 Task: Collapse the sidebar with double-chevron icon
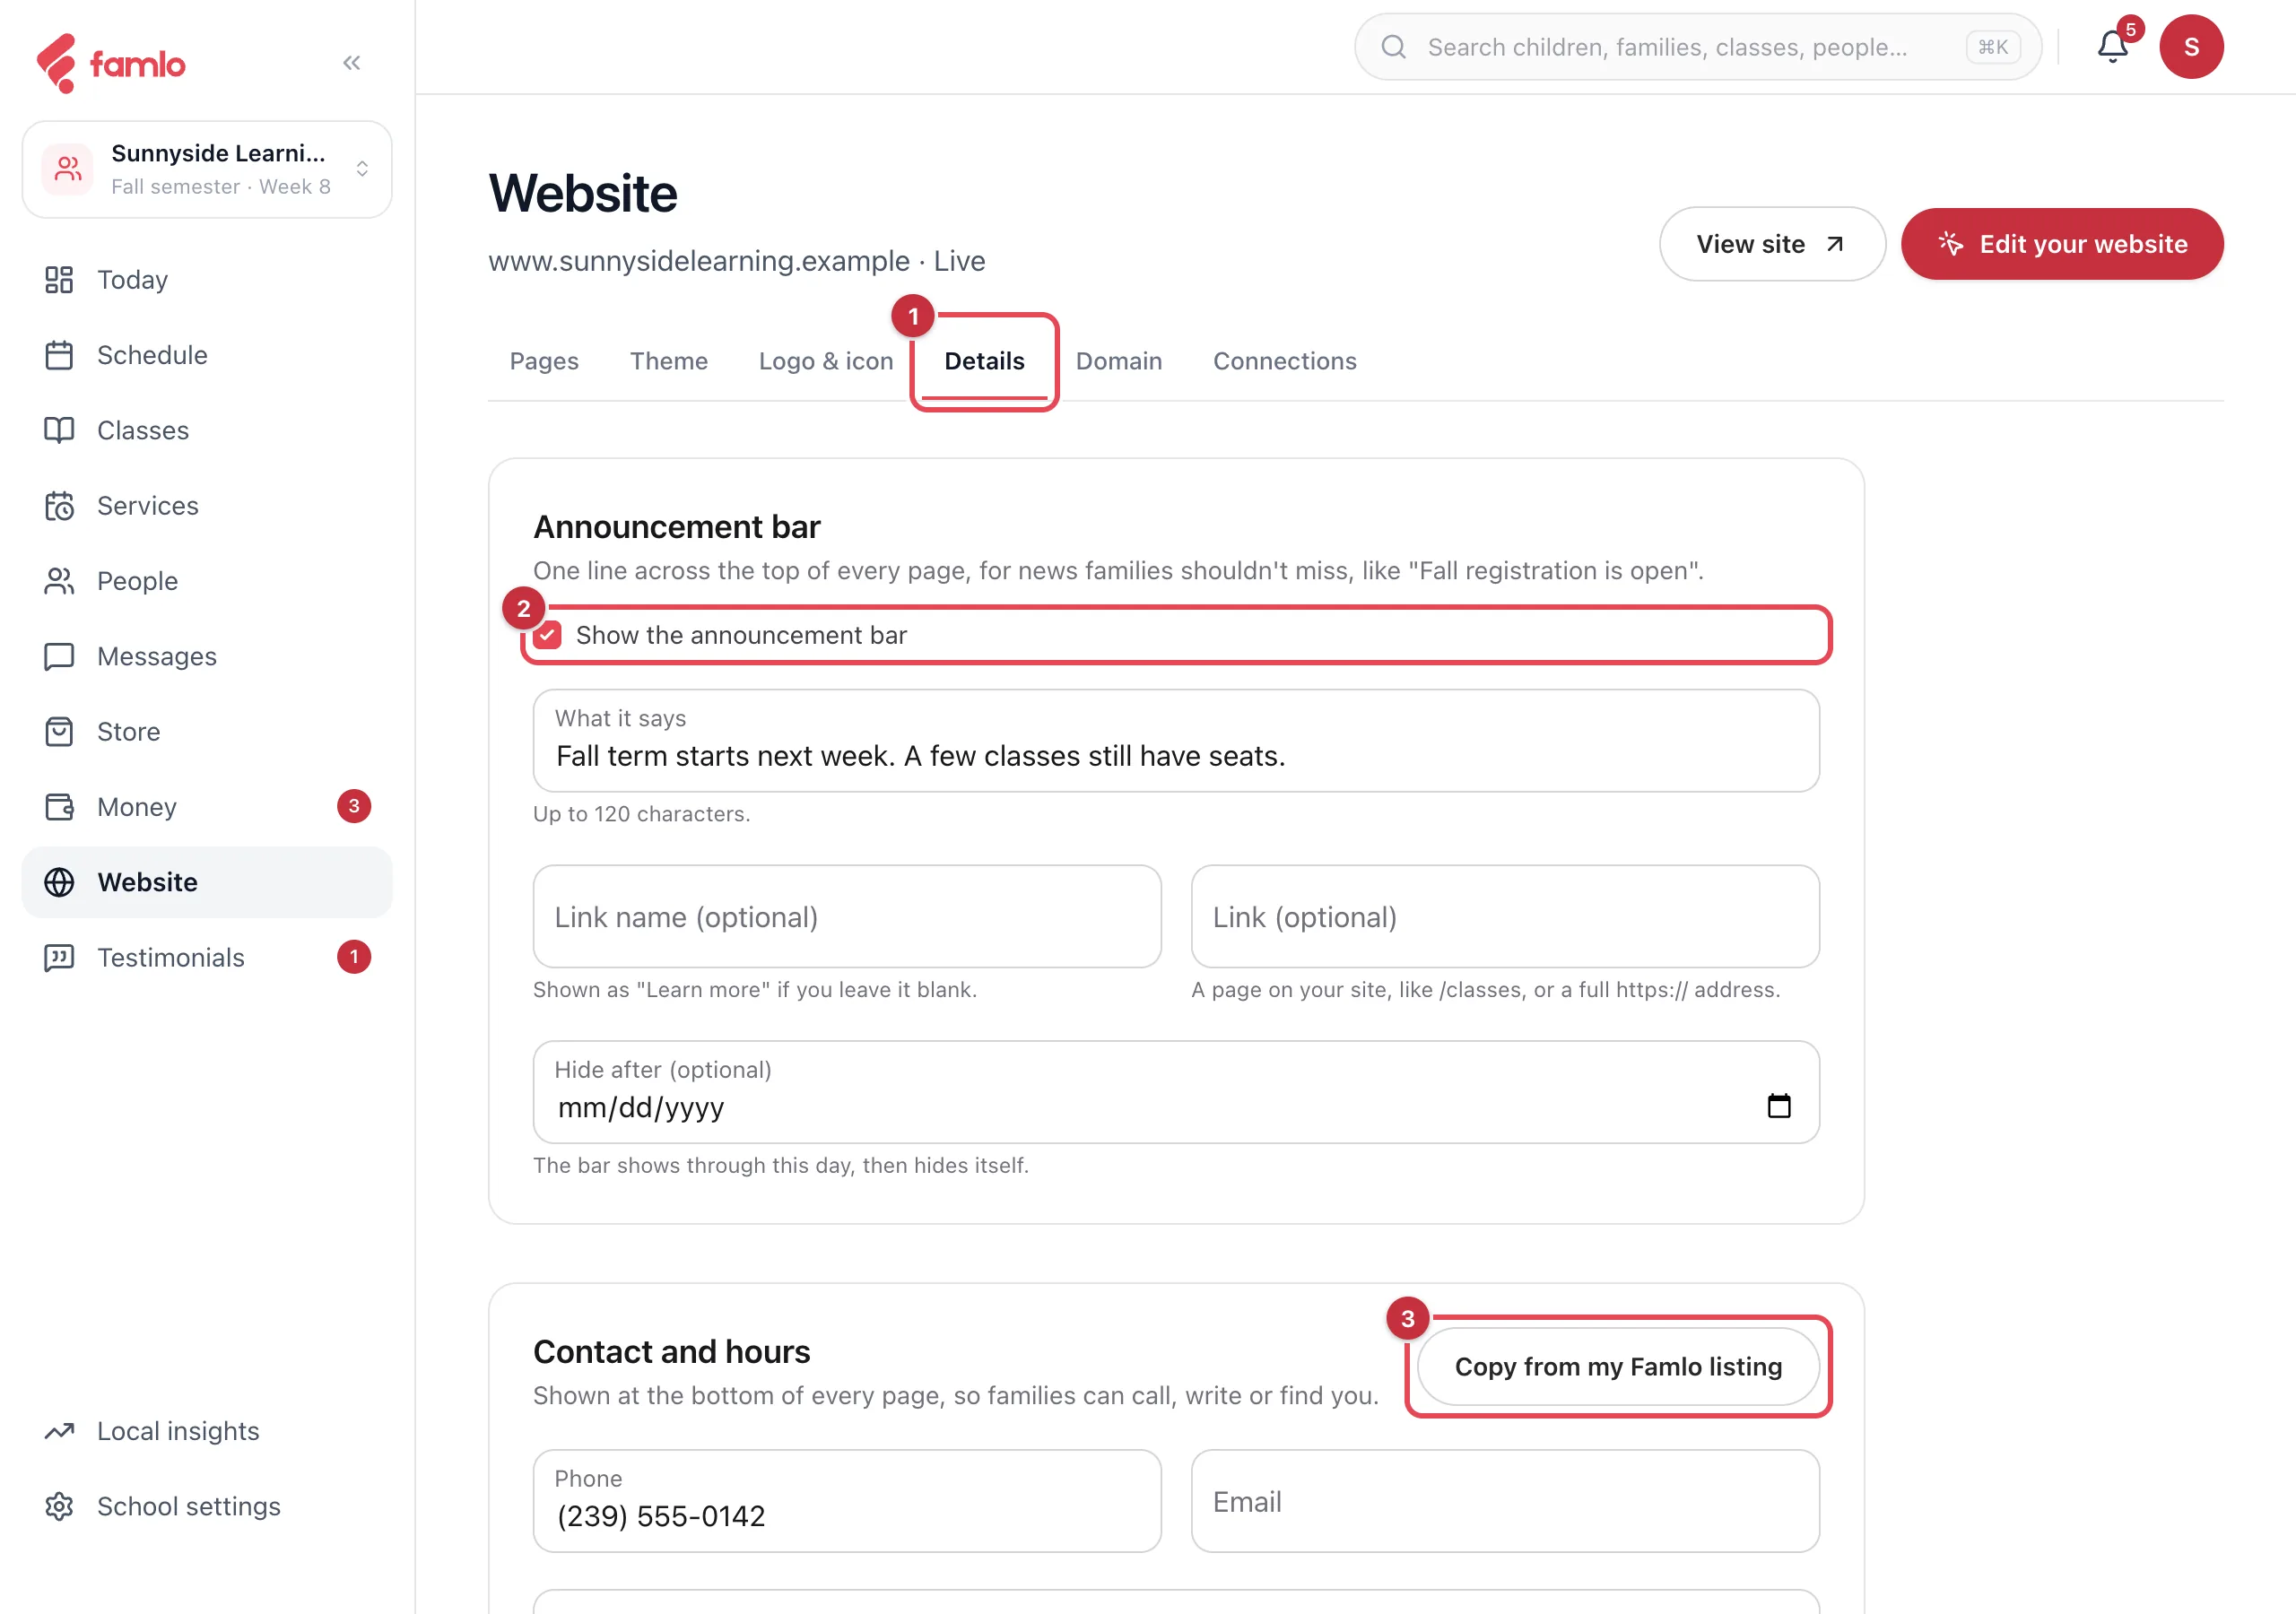click(351, 63)
